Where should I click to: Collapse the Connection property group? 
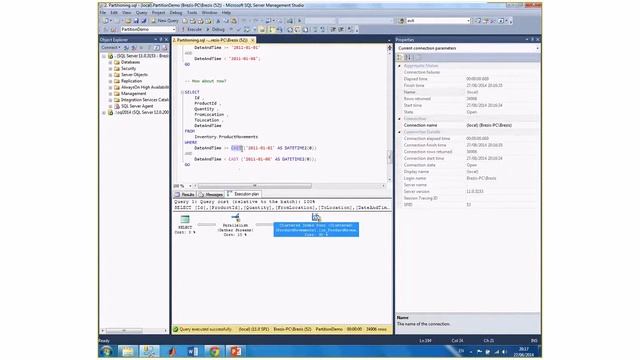point(399,119)
